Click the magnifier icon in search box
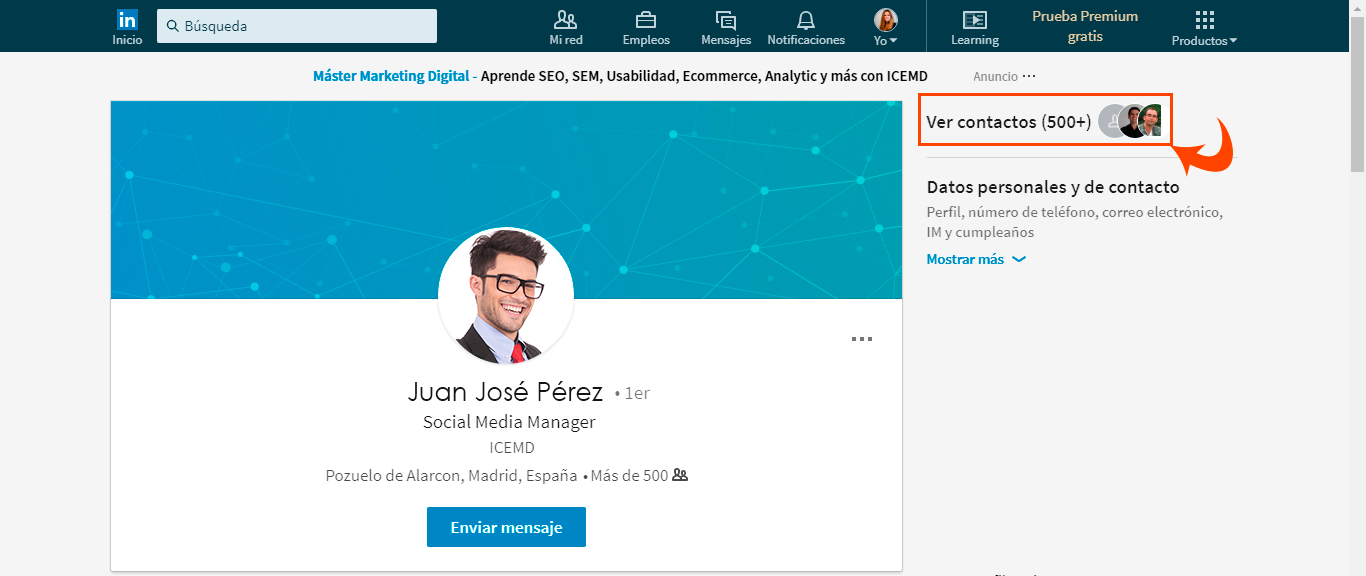Image resolution: width=1366 pixels, height=576 pixels. 173,26
